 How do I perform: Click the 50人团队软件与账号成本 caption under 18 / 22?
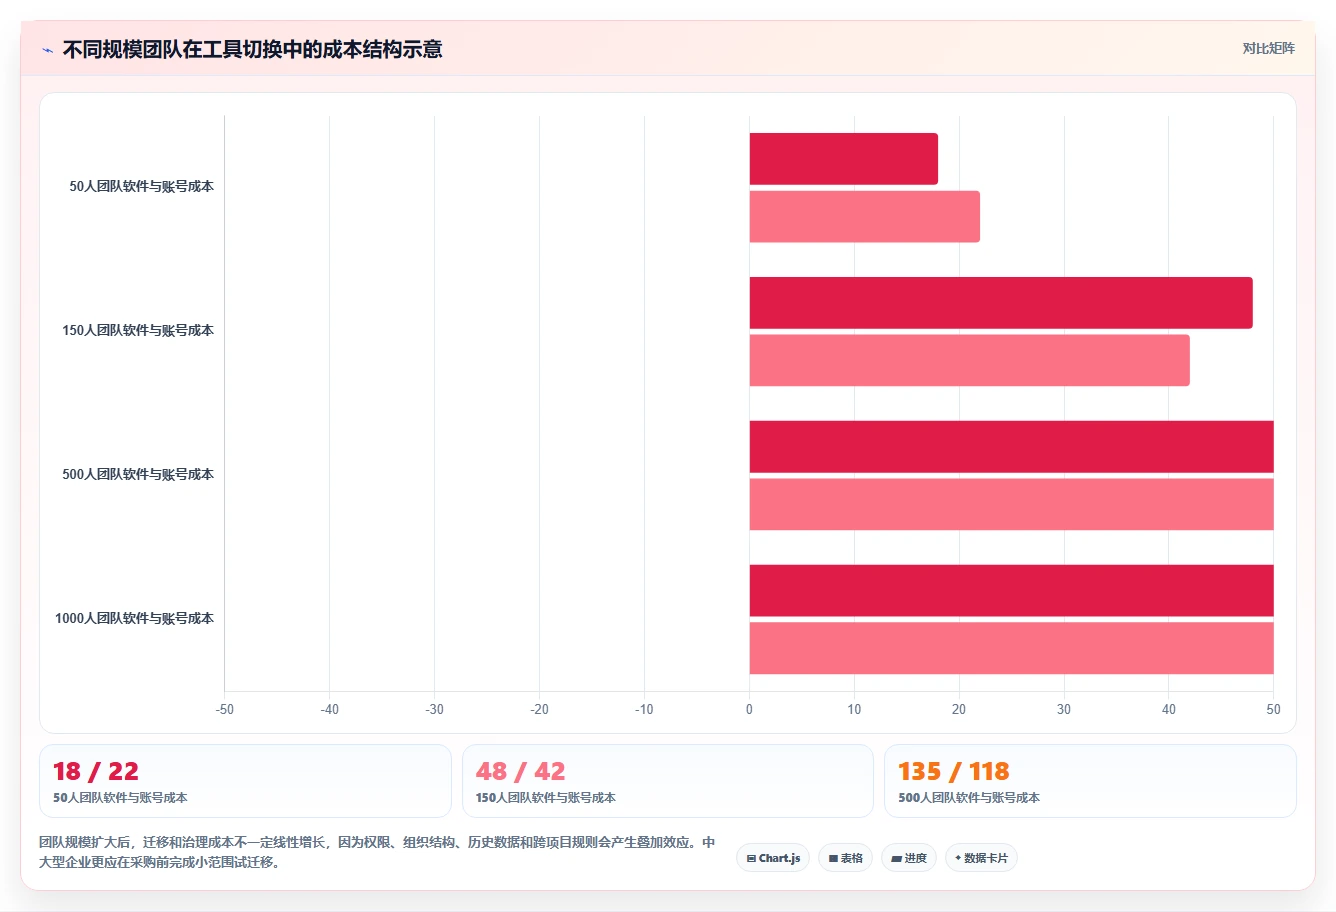120,798
